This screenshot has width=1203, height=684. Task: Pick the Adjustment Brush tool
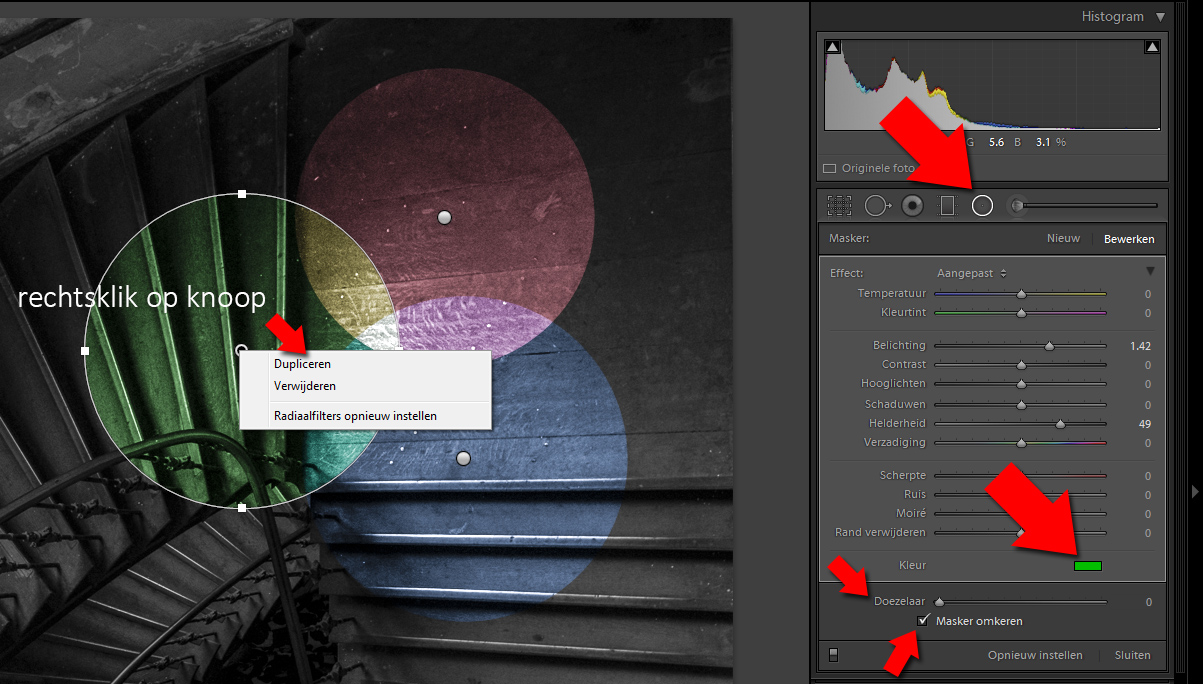(x=1017, y=206)
